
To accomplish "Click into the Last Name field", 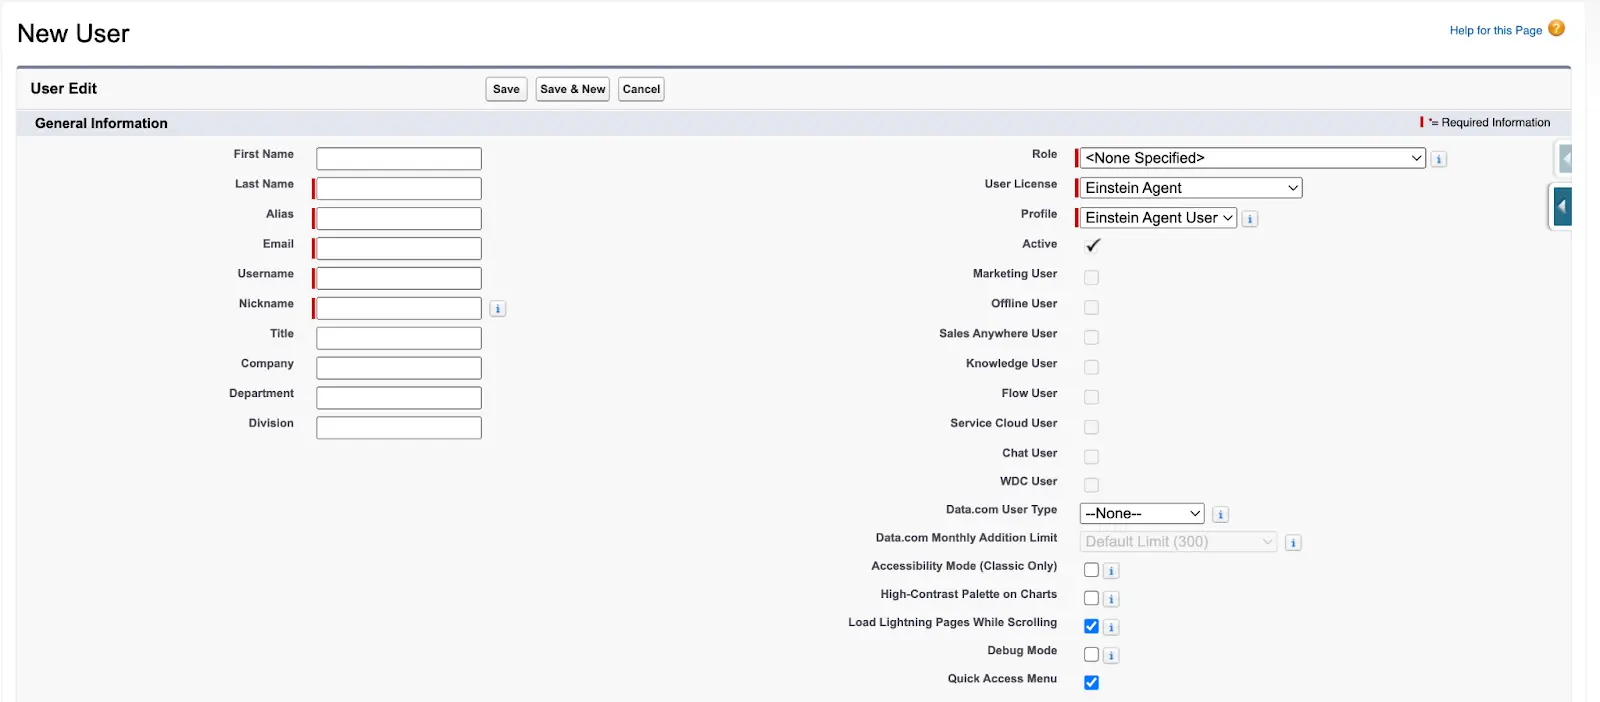I will point(399,188).
